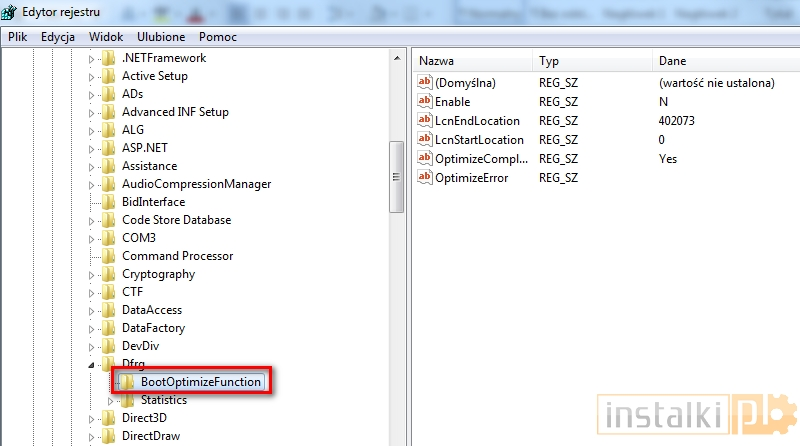Expand the COM3 key
800x446 pixels.
(x=91, y=239)
